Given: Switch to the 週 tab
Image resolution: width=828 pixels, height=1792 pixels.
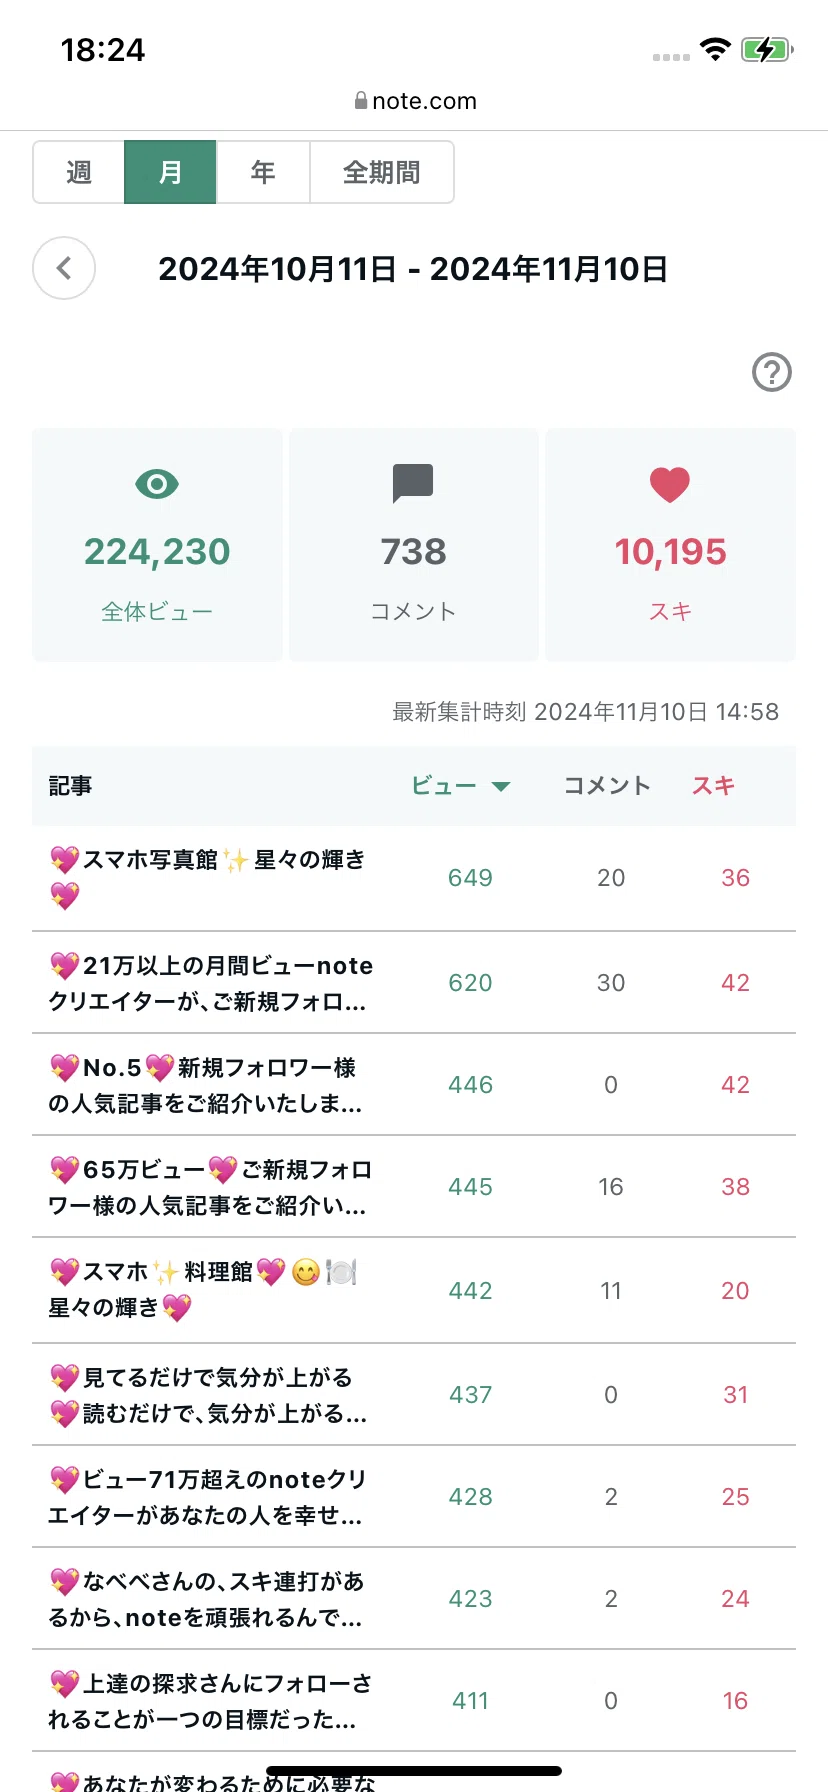Looking at the screenshot, I should click(x=79, y=172).
